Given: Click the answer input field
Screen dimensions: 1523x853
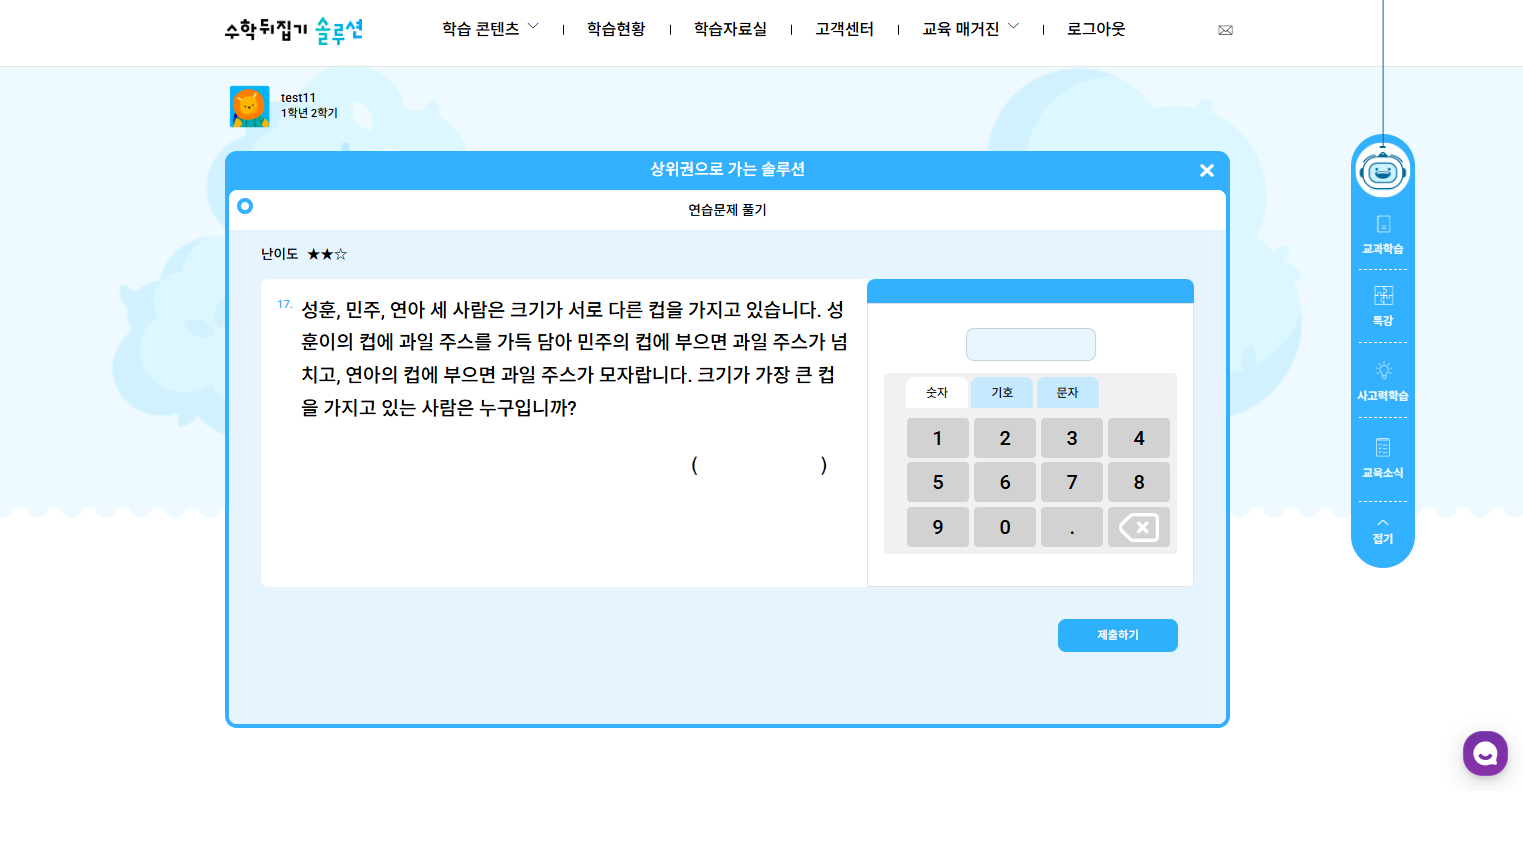Looking at the screenshot, I should [x=1030, y=344].
